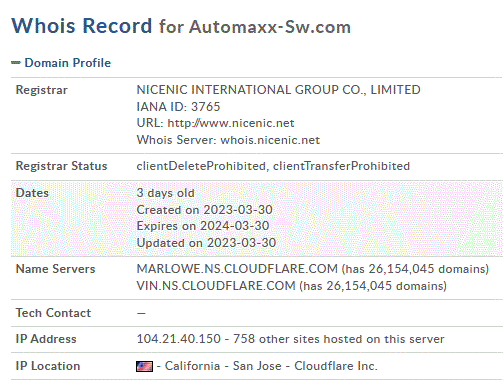Click the Registrar row label
Image resolution: width=504 pixels, height=387 pixels.
pos(42,90)
